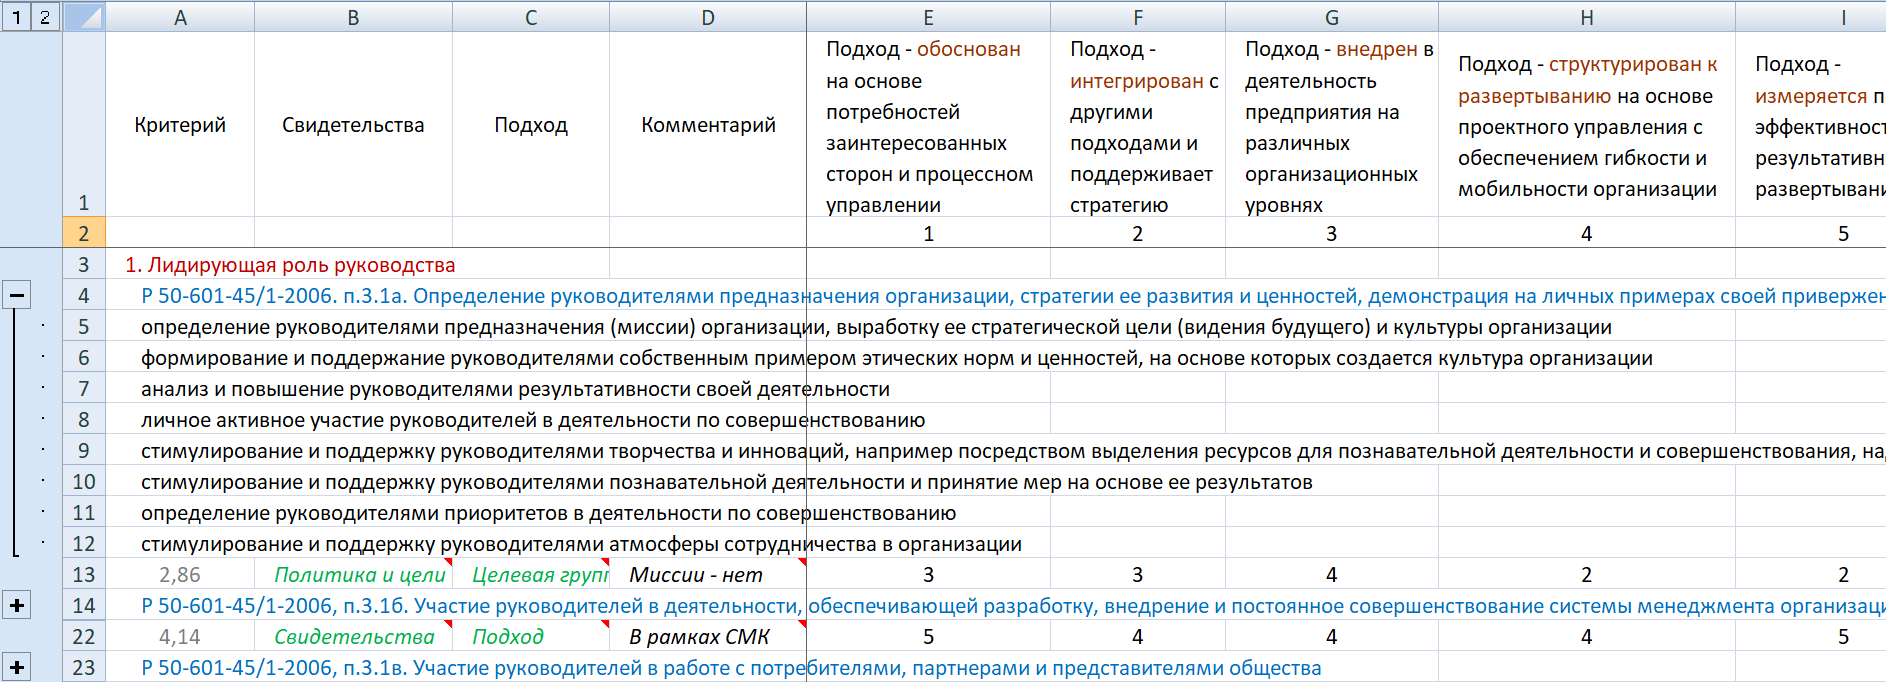1886x682 pixels.
Task: Select column H header
Action: [x=1586, y=17]
